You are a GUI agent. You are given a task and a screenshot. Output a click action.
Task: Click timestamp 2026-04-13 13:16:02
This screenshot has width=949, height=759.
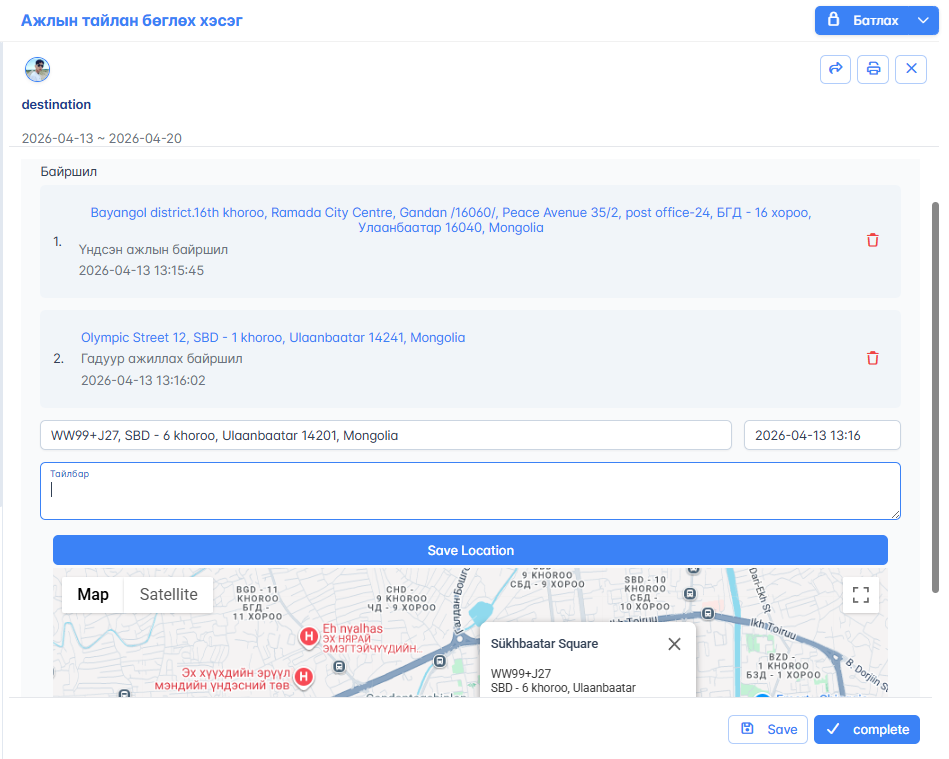pos(143,381)
